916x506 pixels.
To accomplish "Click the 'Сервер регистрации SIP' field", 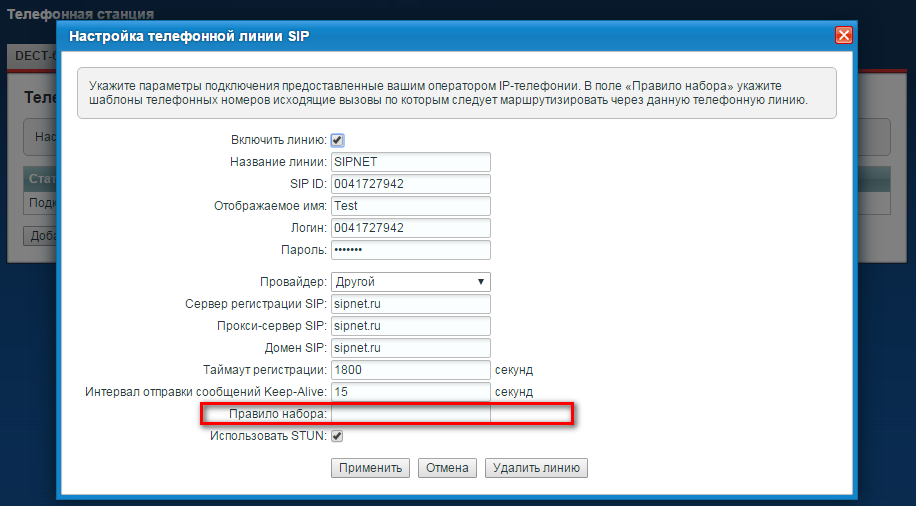I will [410, 304].
